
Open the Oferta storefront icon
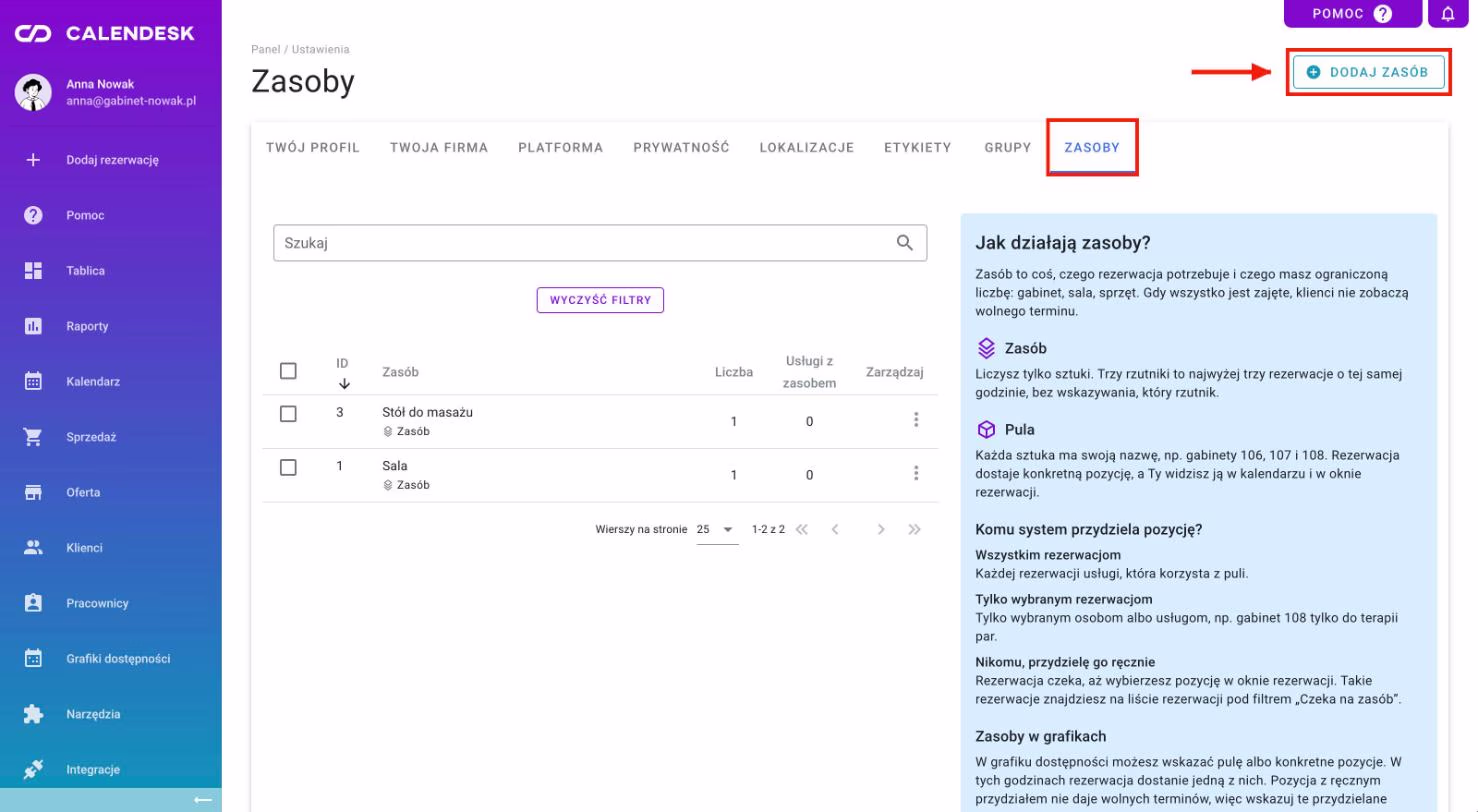[x=33, y=492]
